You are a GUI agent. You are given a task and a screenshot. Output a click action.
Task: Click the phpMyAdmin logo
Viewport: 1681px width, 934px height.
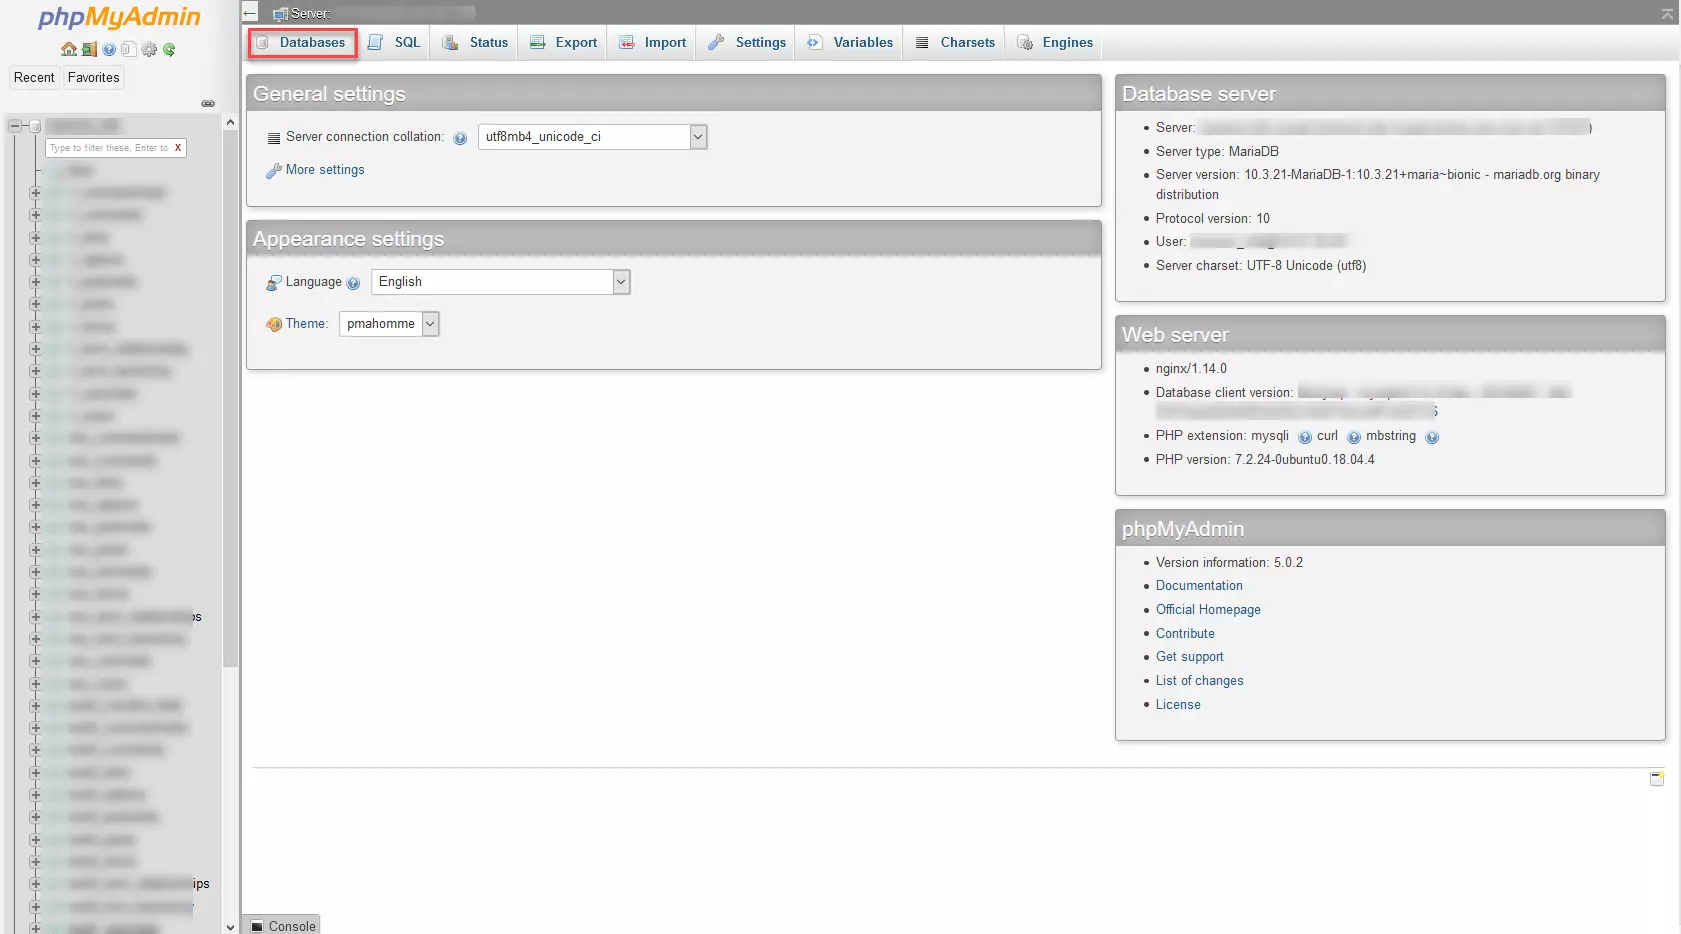[119, 18]
